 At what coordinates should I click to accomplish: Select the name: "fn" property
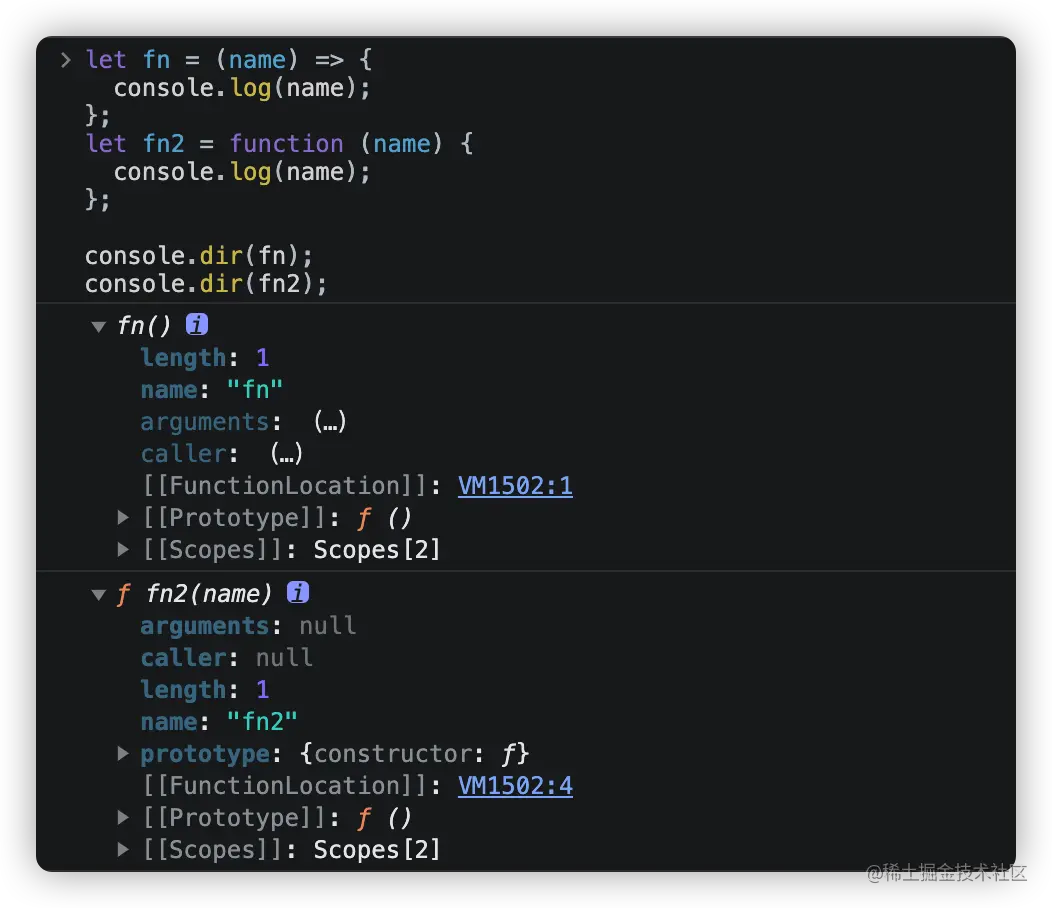211,390
